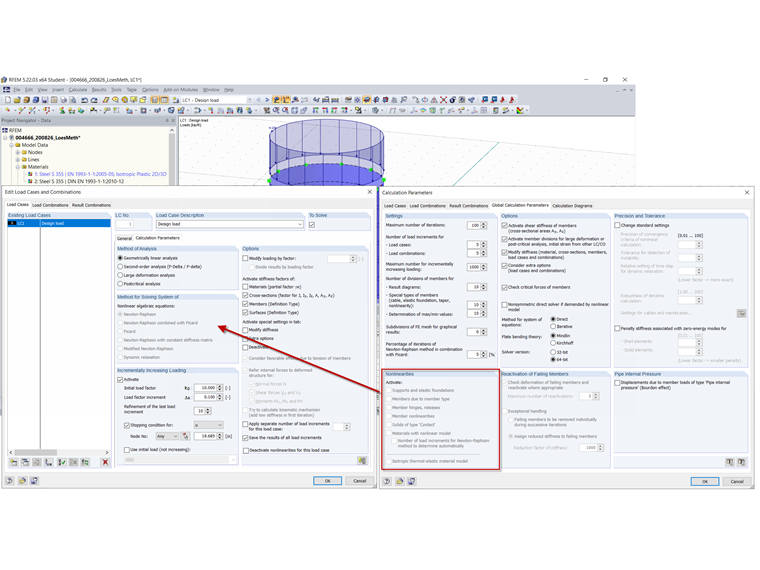Click the Open folder icon in RFEM toolbar
Image resolution: width=760 pixels, height=570 pixels.
point(17,100)
